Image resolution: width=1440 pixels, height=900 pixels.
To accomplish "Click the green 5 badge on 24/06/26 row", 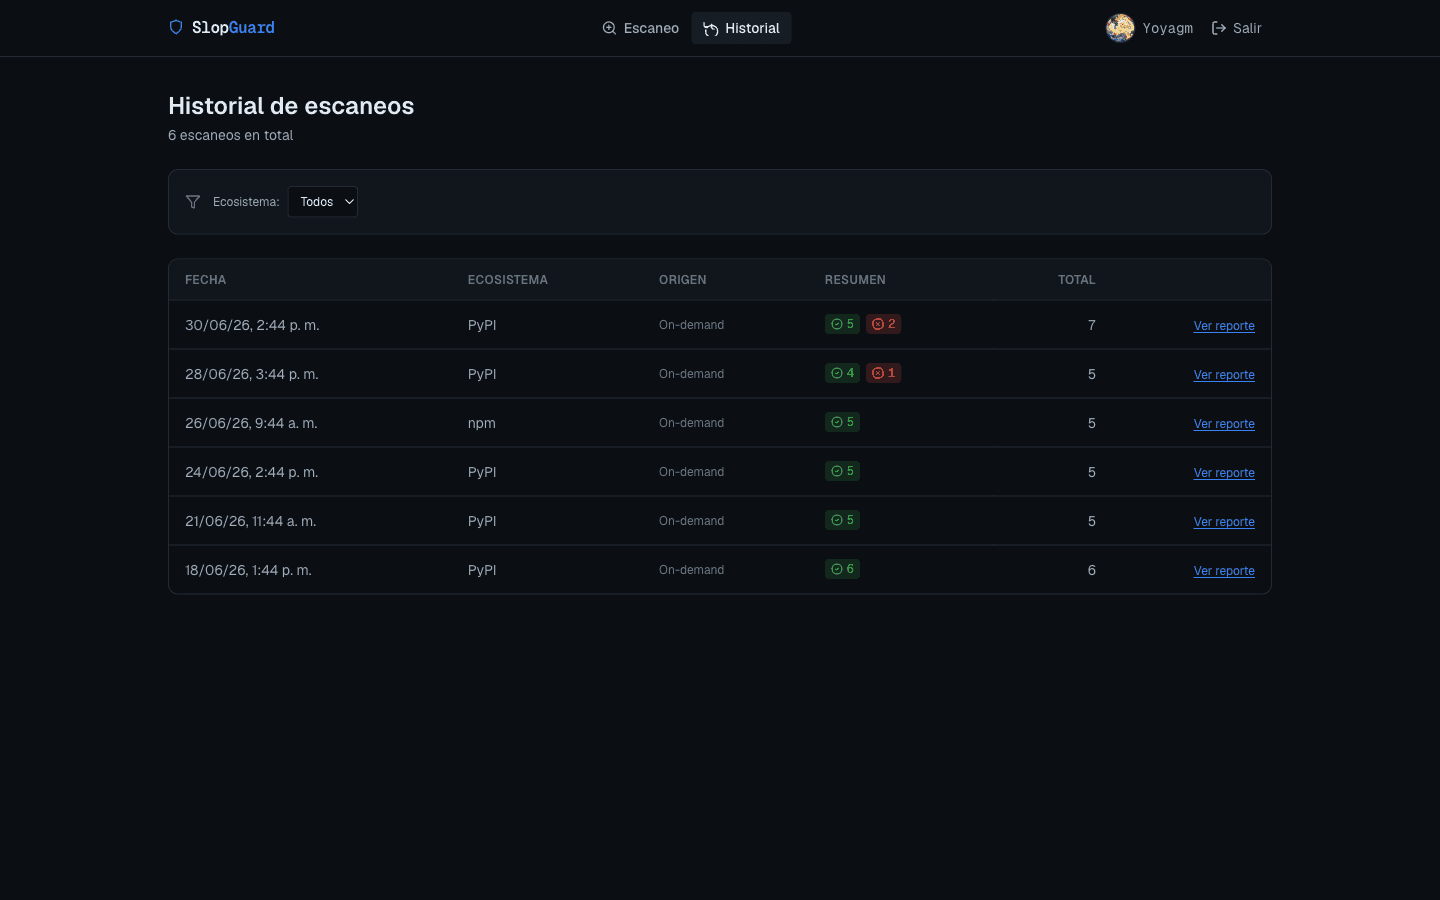I will point(842,471).
